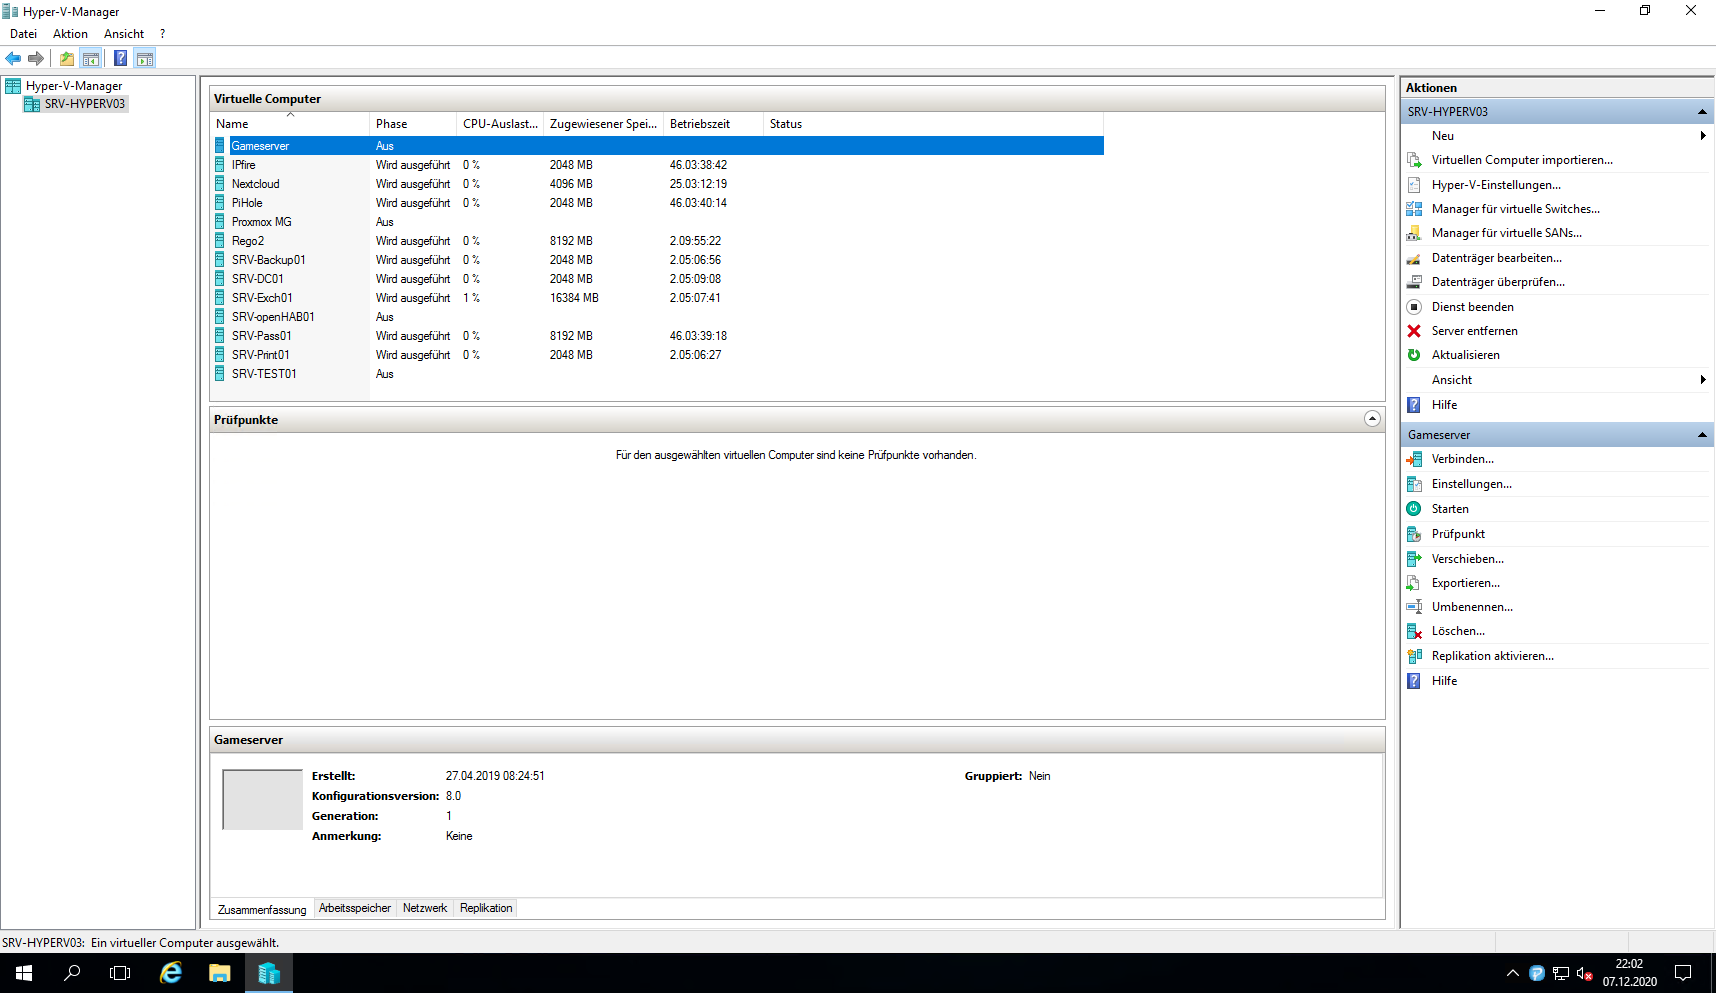Sort by the Betriebszeit column header
This screenshot has width=1716, height=993.
pyautogui.click(x=713, y=124)
